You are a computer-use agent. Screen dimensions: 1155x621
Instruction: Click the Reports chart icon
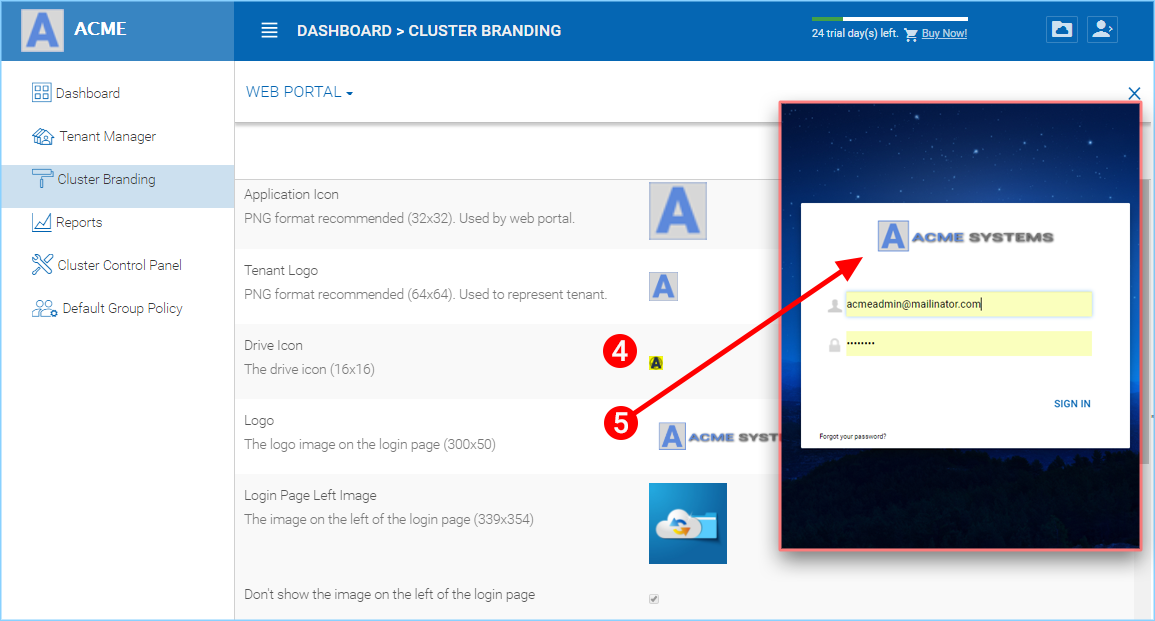41,222
